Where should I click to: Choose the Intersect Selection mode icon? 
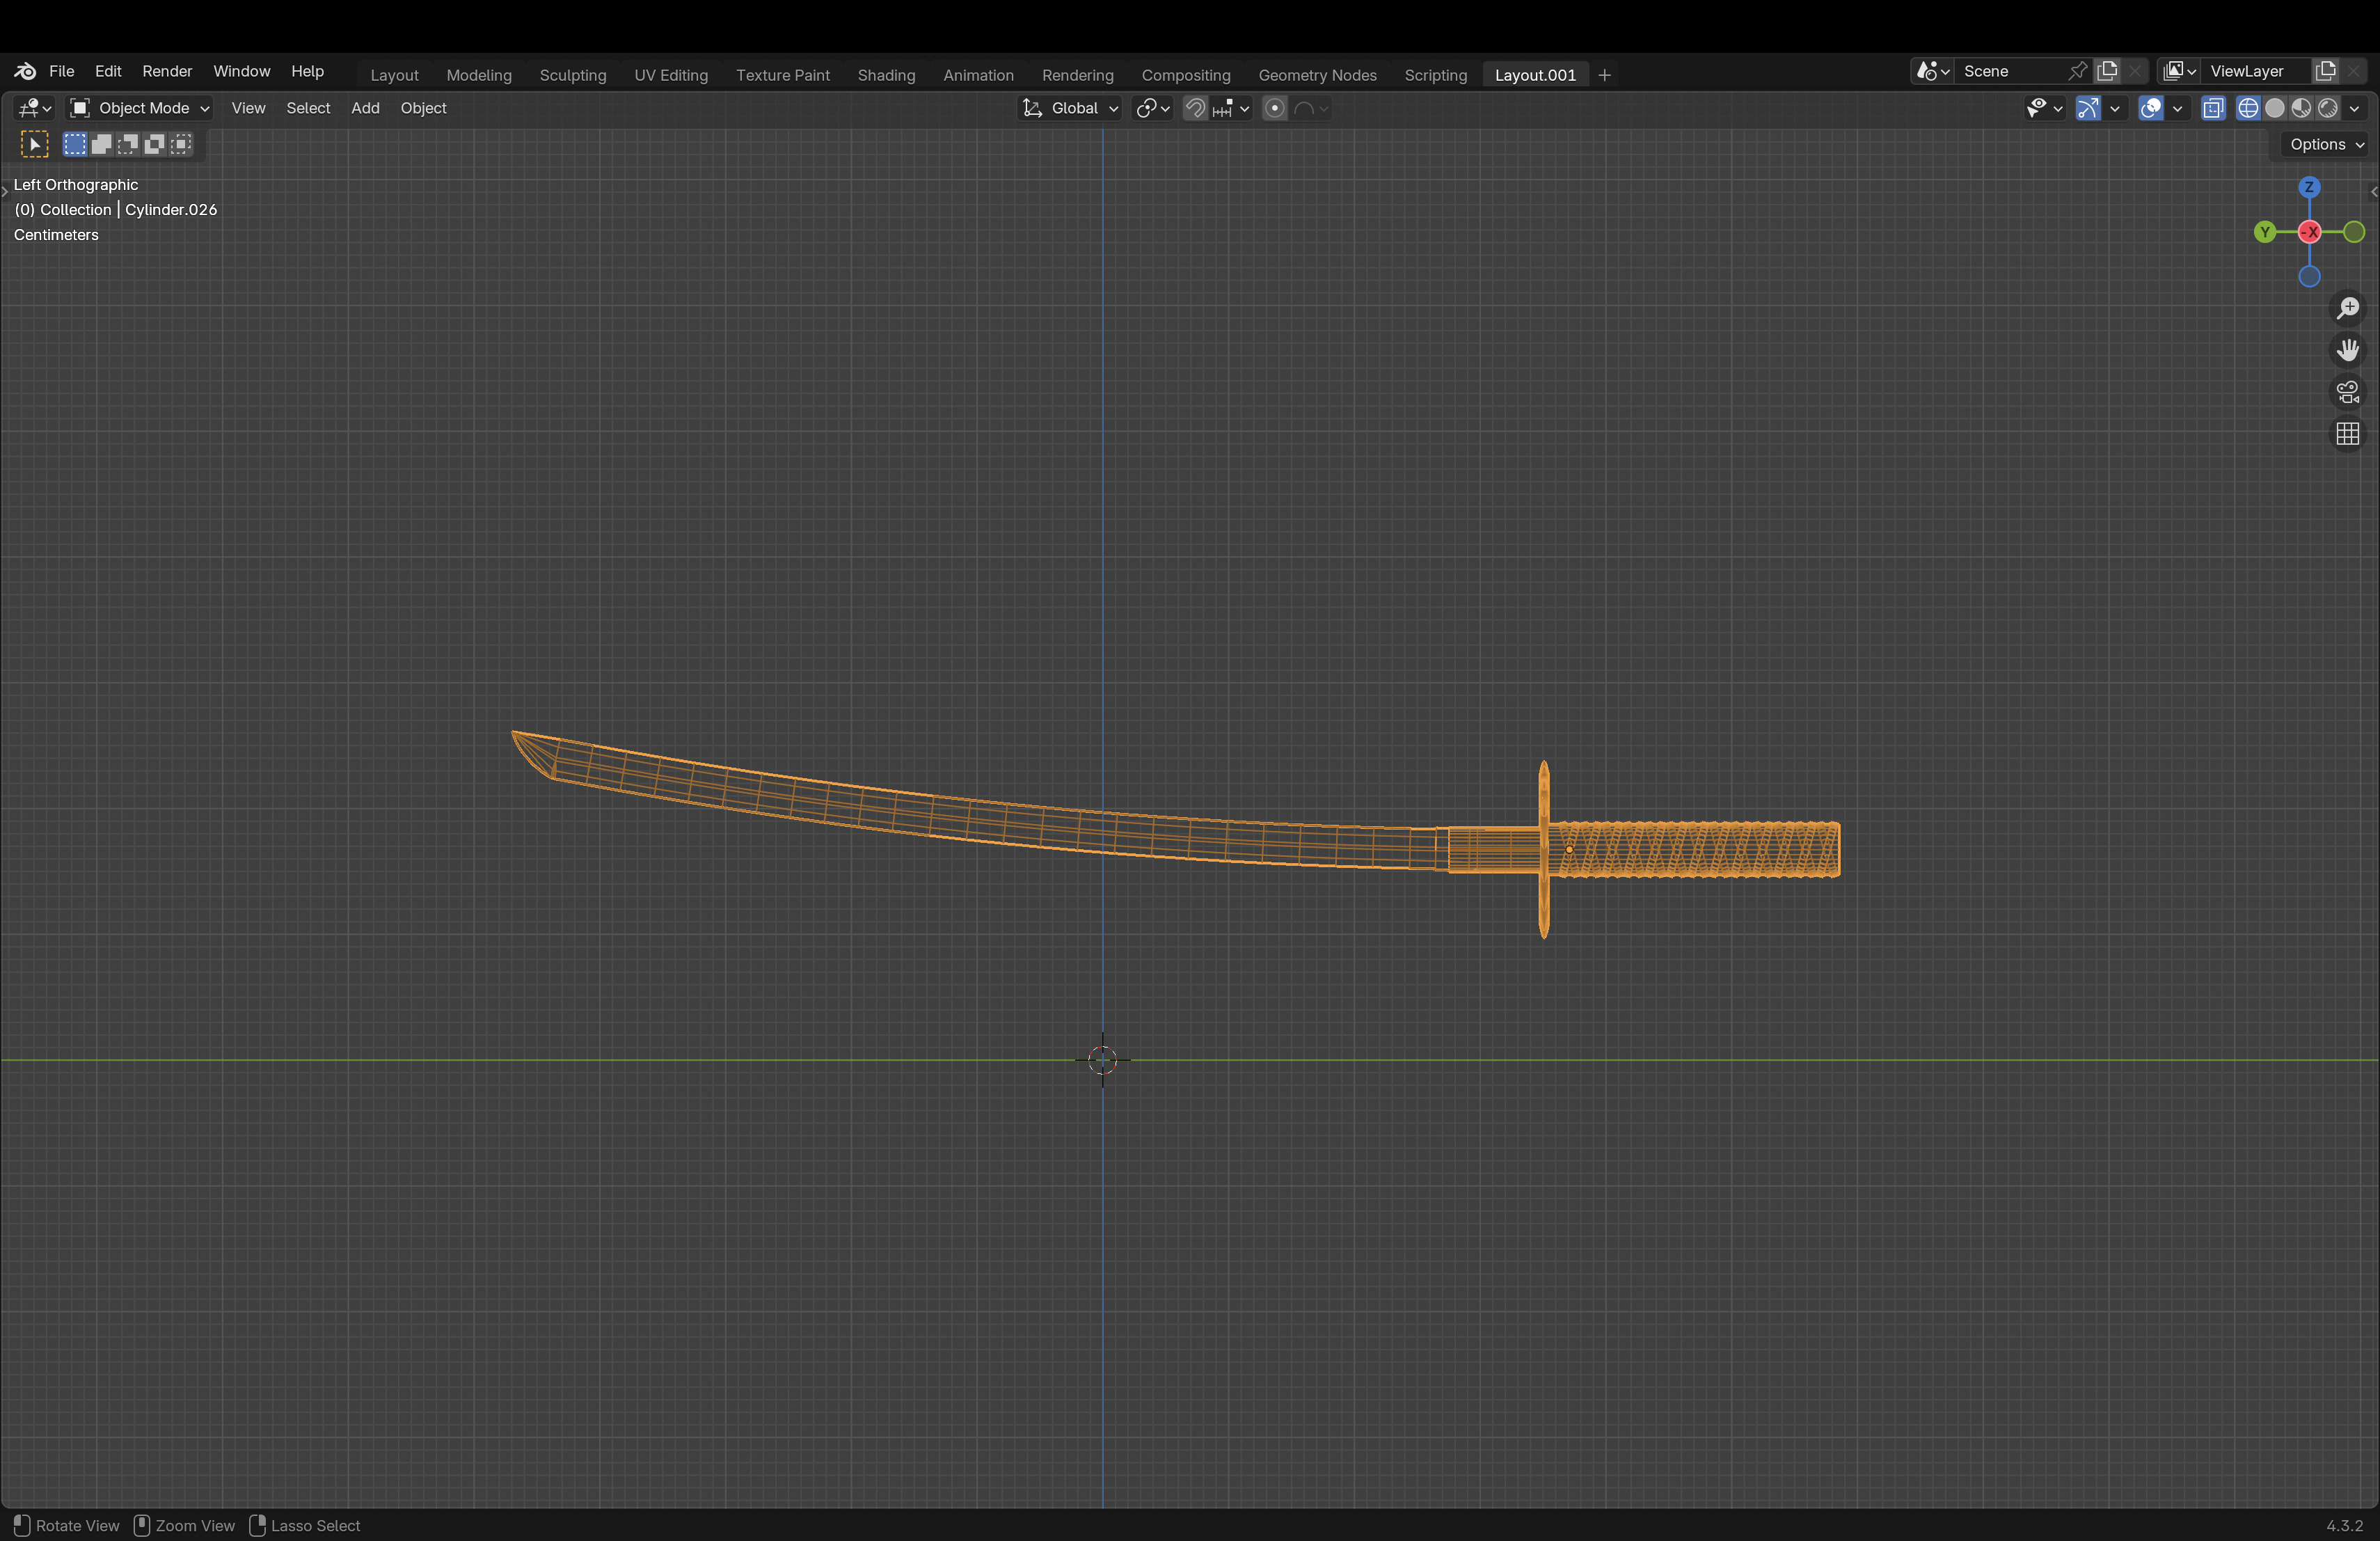(181, 144)
